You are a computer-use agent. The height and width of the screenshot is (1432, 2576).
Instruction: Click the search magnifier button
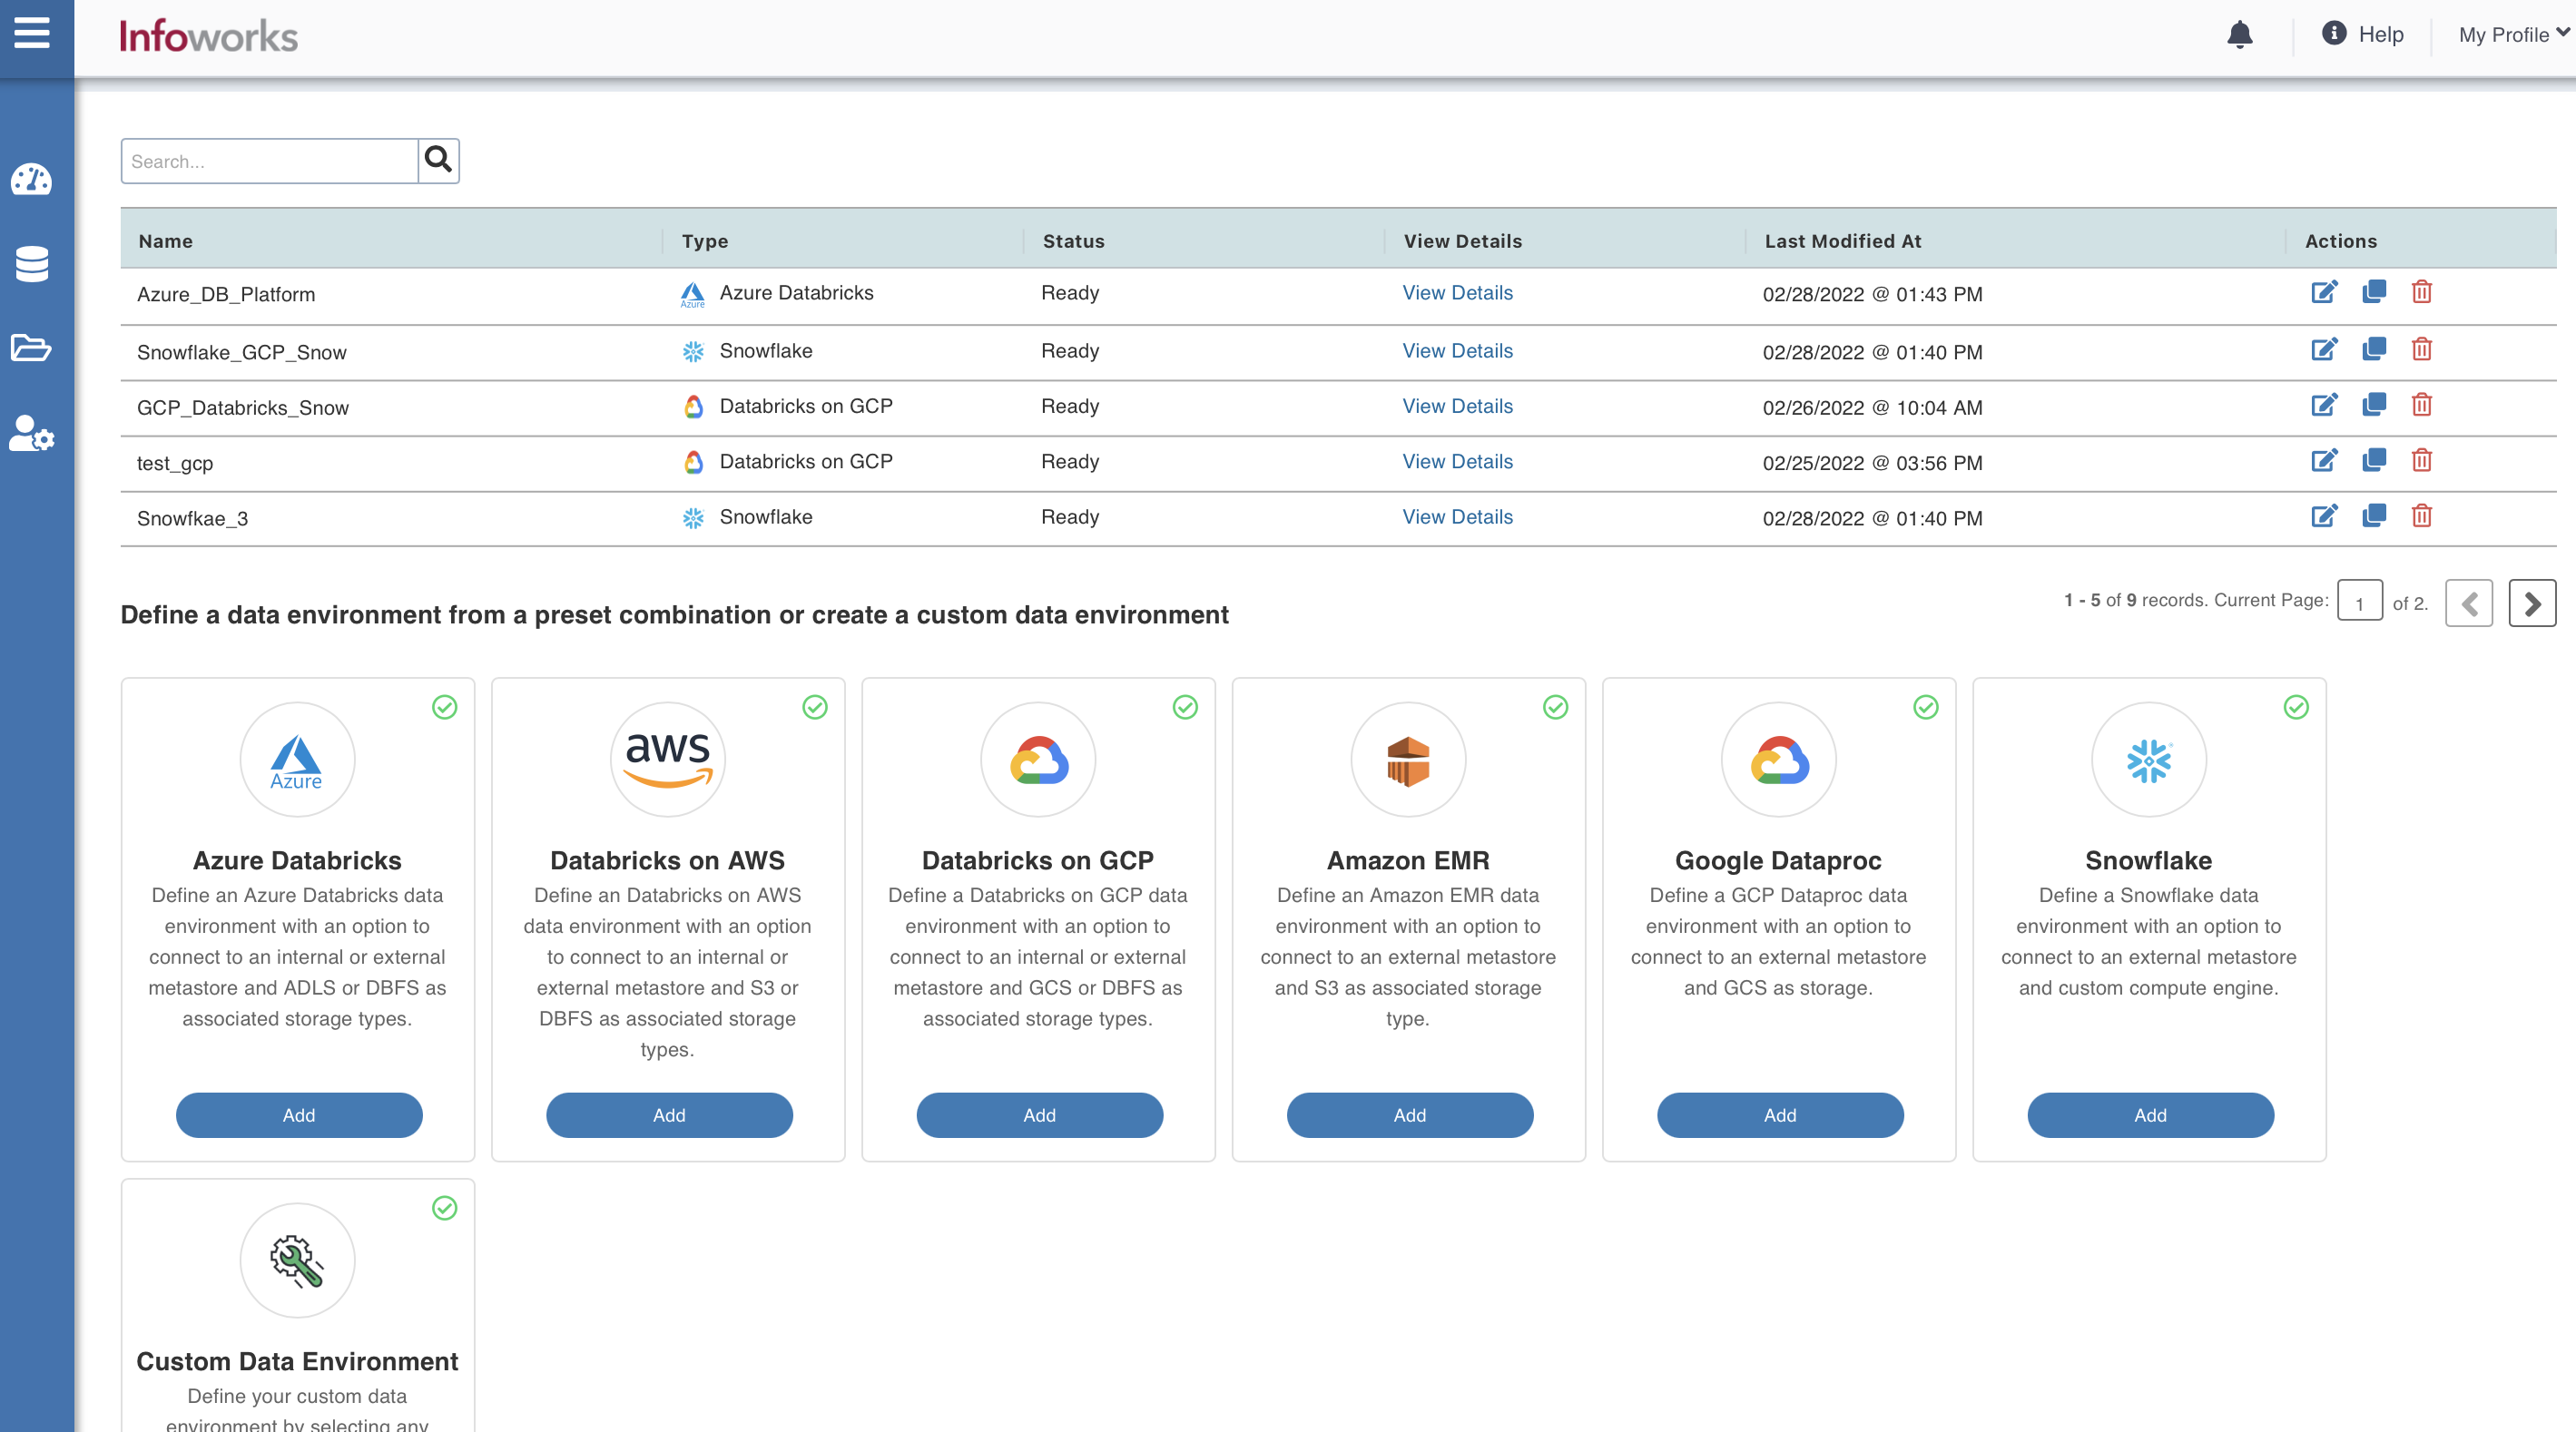[x=438, y=160]
